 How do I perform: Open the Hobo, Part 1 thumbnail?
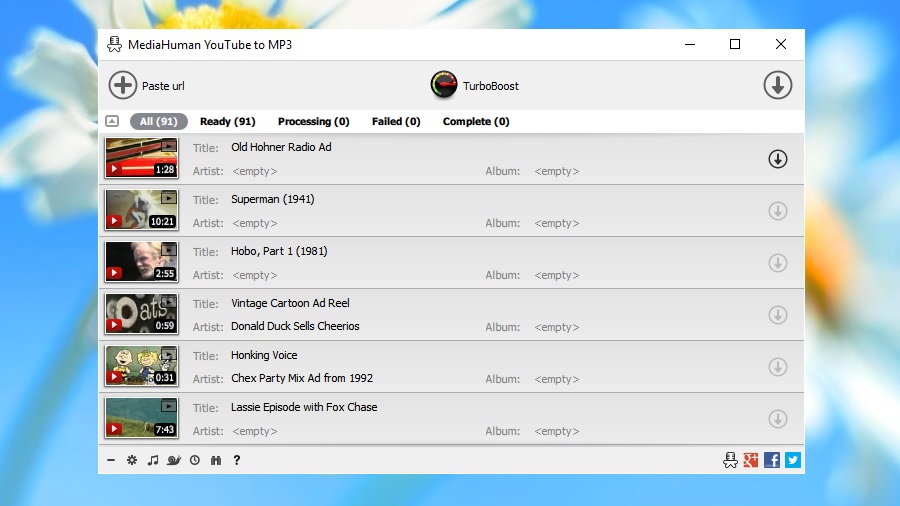(x=142, y=262)
